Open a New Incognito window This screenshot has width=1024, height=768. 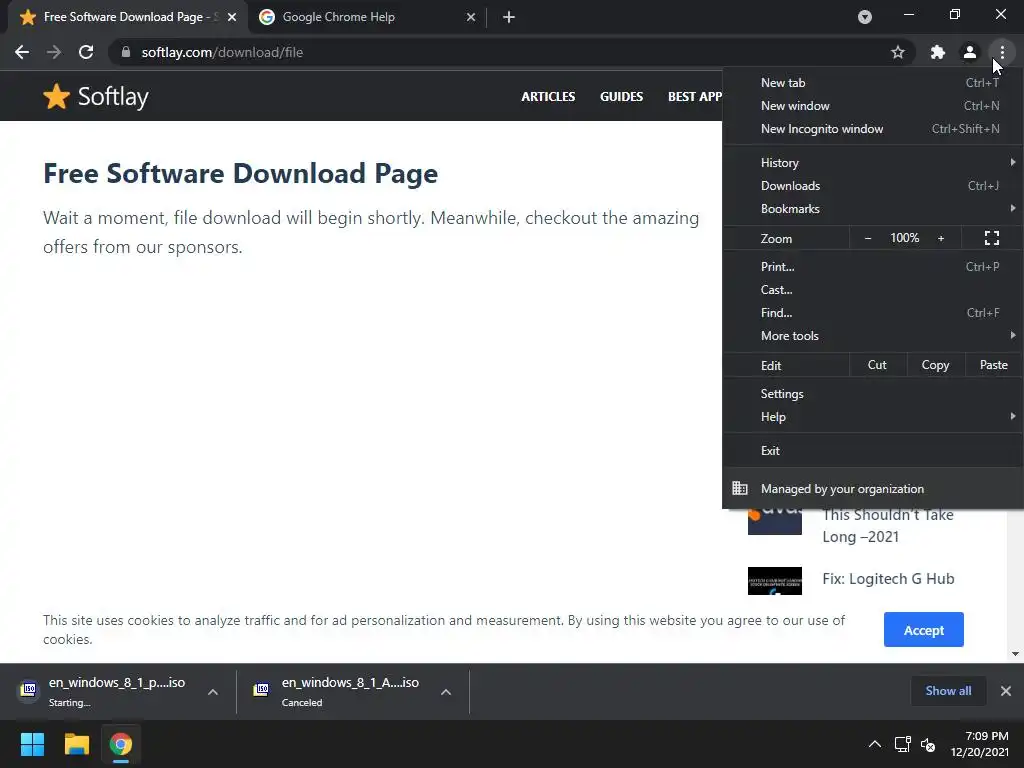[872, 129]
